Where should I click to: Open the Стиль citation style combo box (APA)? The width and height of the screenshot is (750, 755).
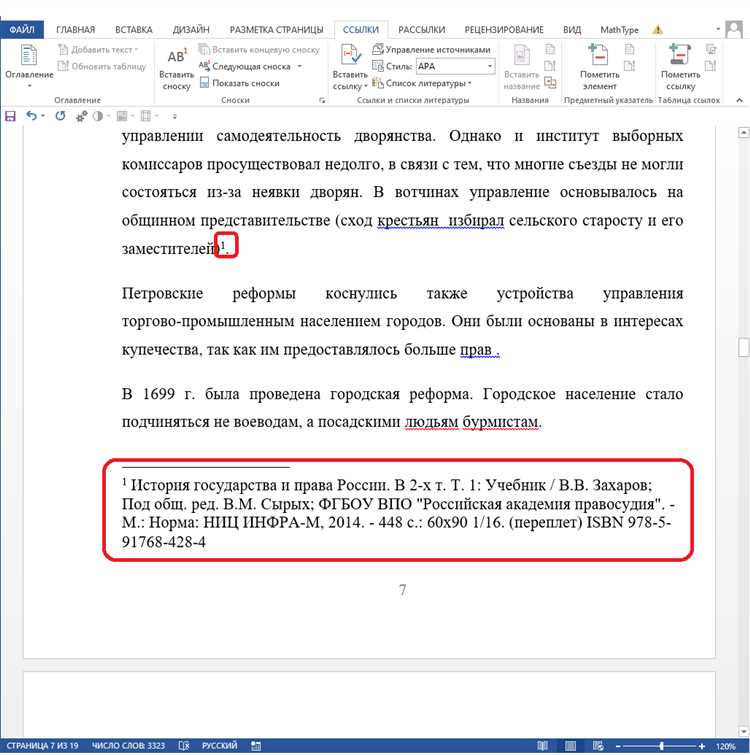[x=455, y=66]
